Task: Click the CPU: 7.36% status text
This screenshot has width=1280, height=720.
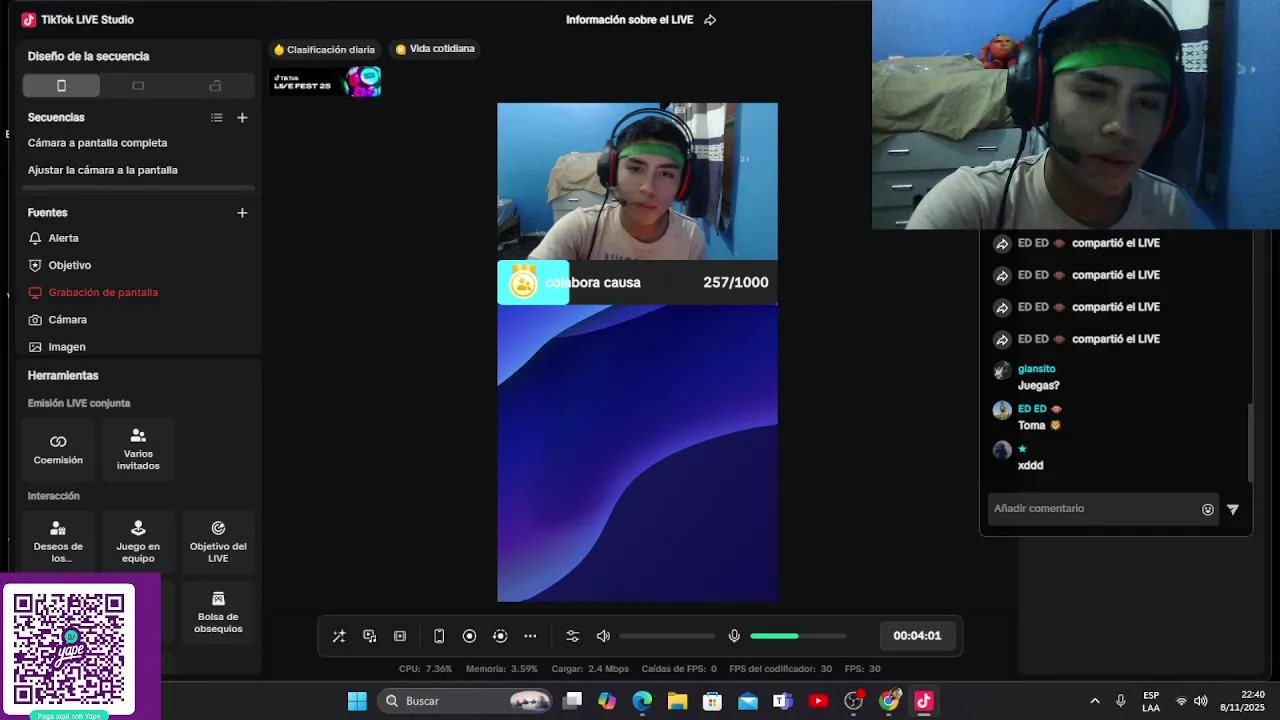Action: click(425, 669)
